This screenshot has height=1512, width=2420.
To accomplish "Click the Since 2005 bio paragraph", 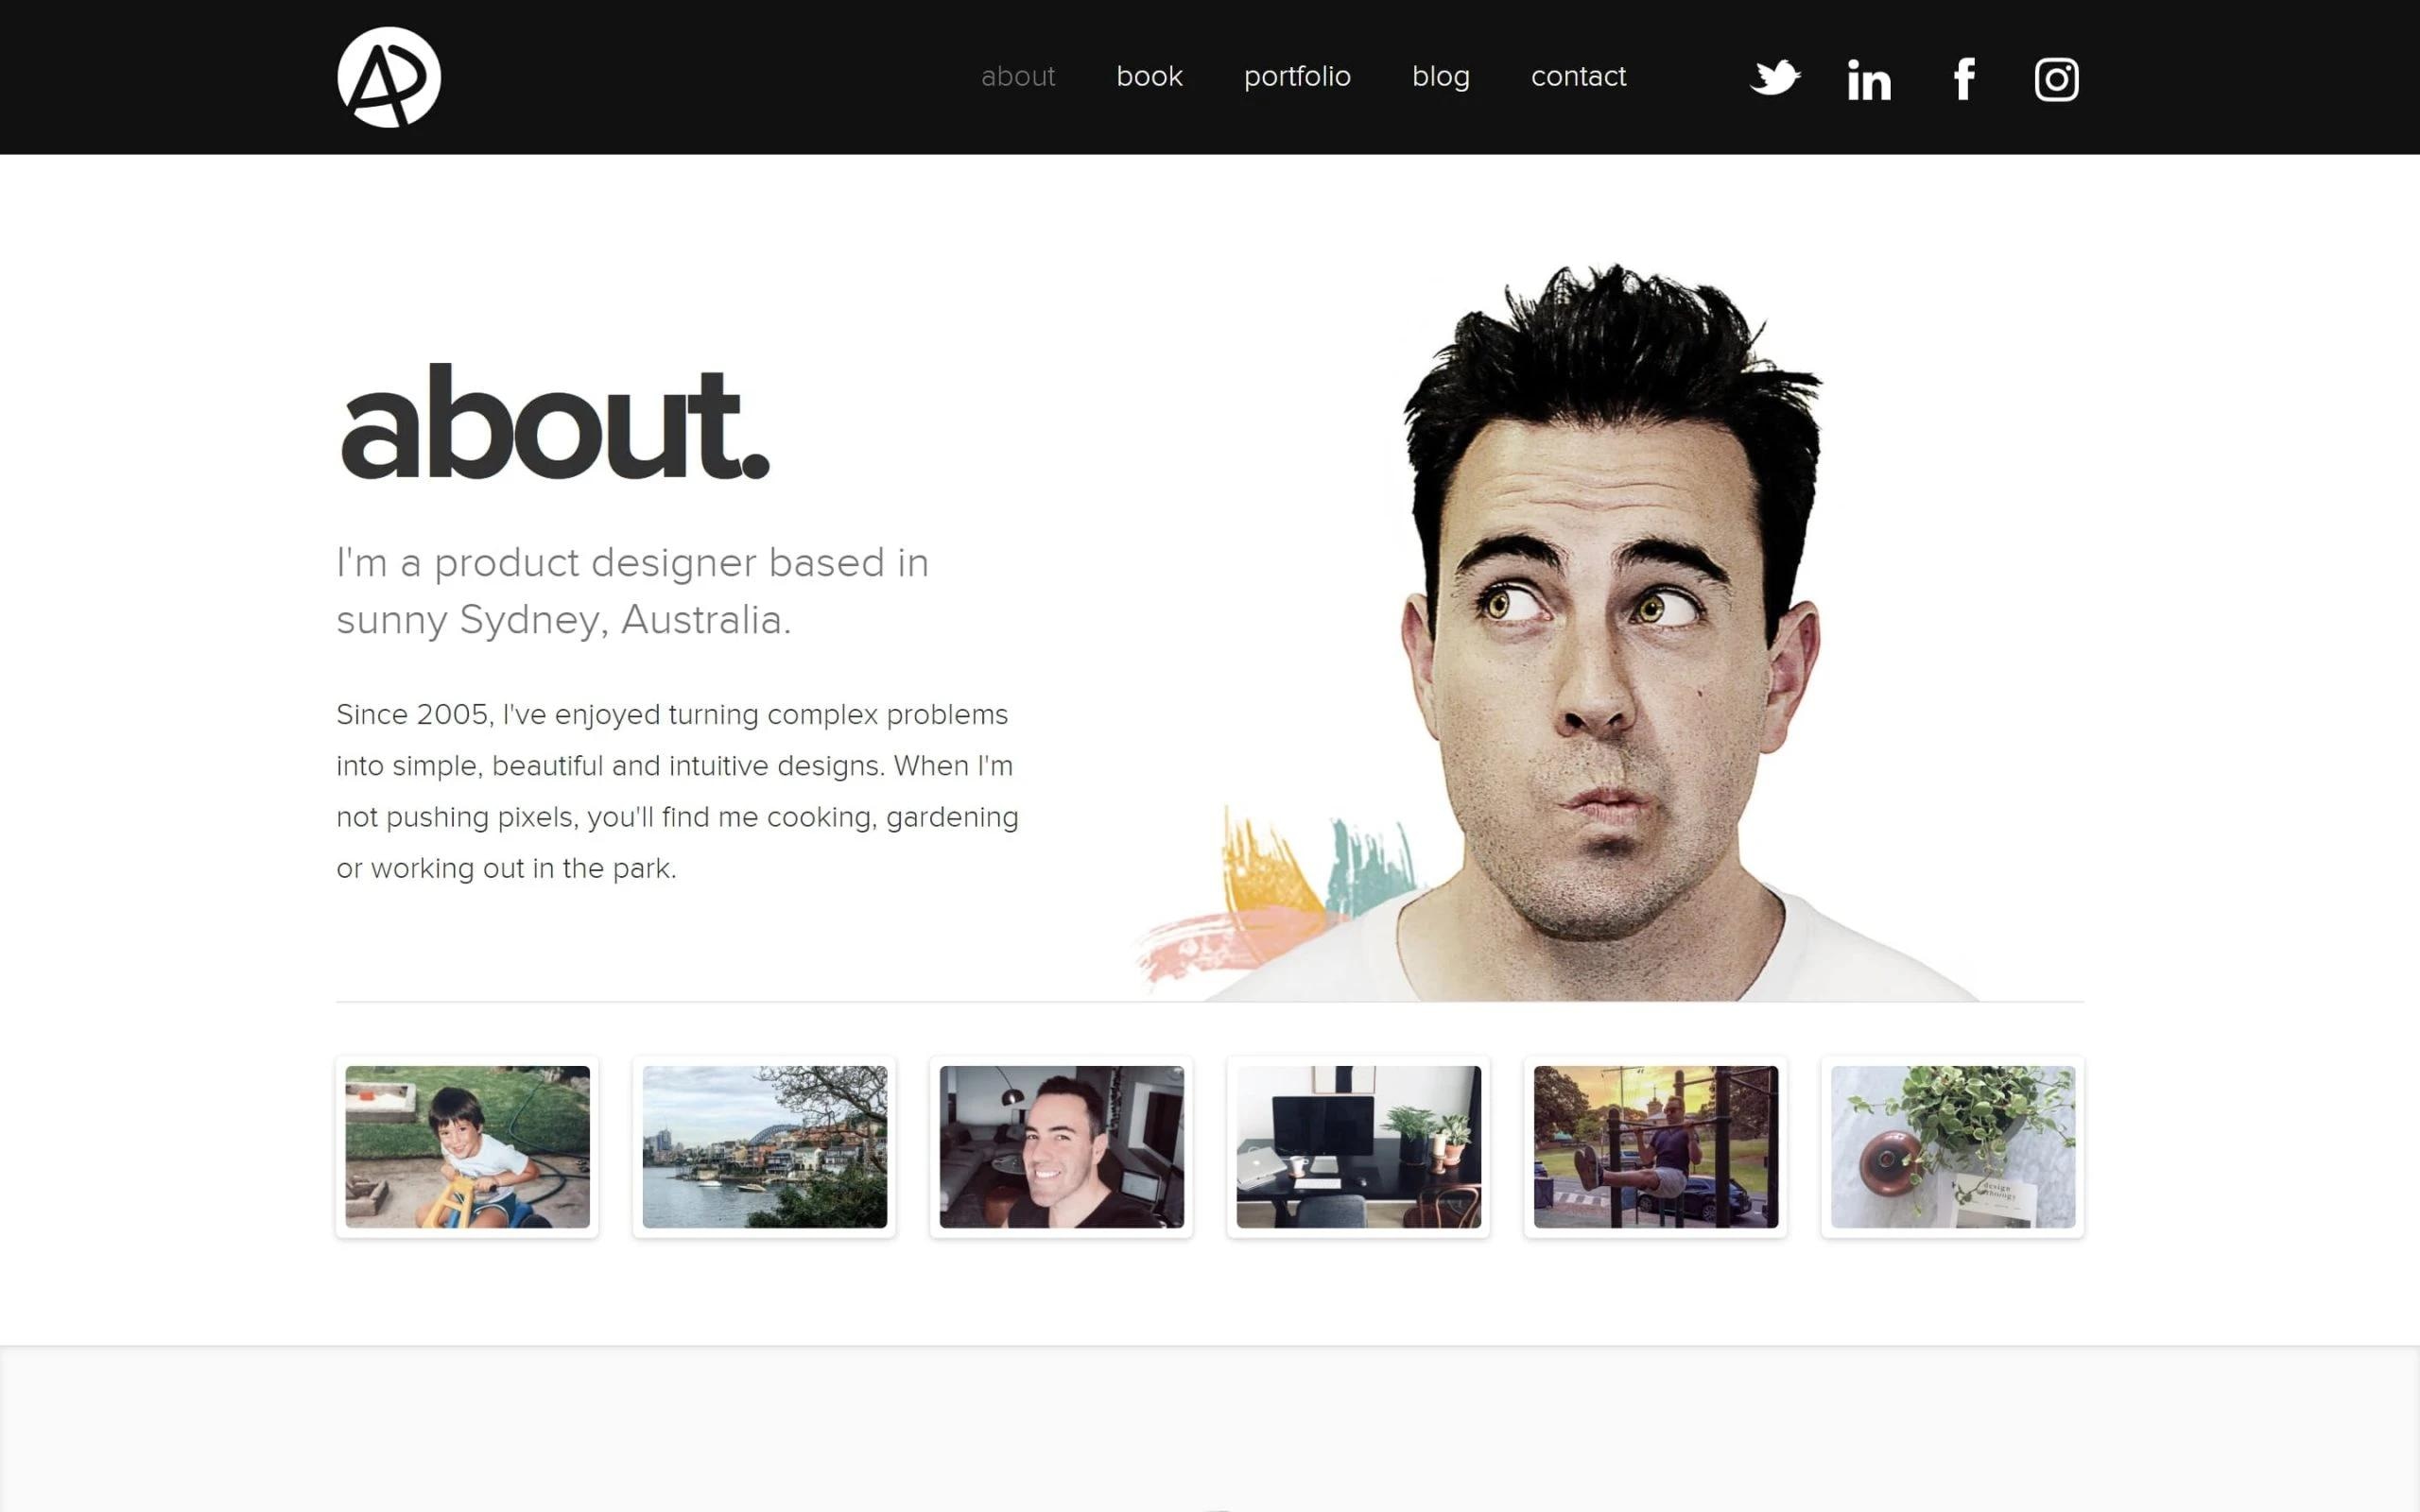I will coord(677,791).
